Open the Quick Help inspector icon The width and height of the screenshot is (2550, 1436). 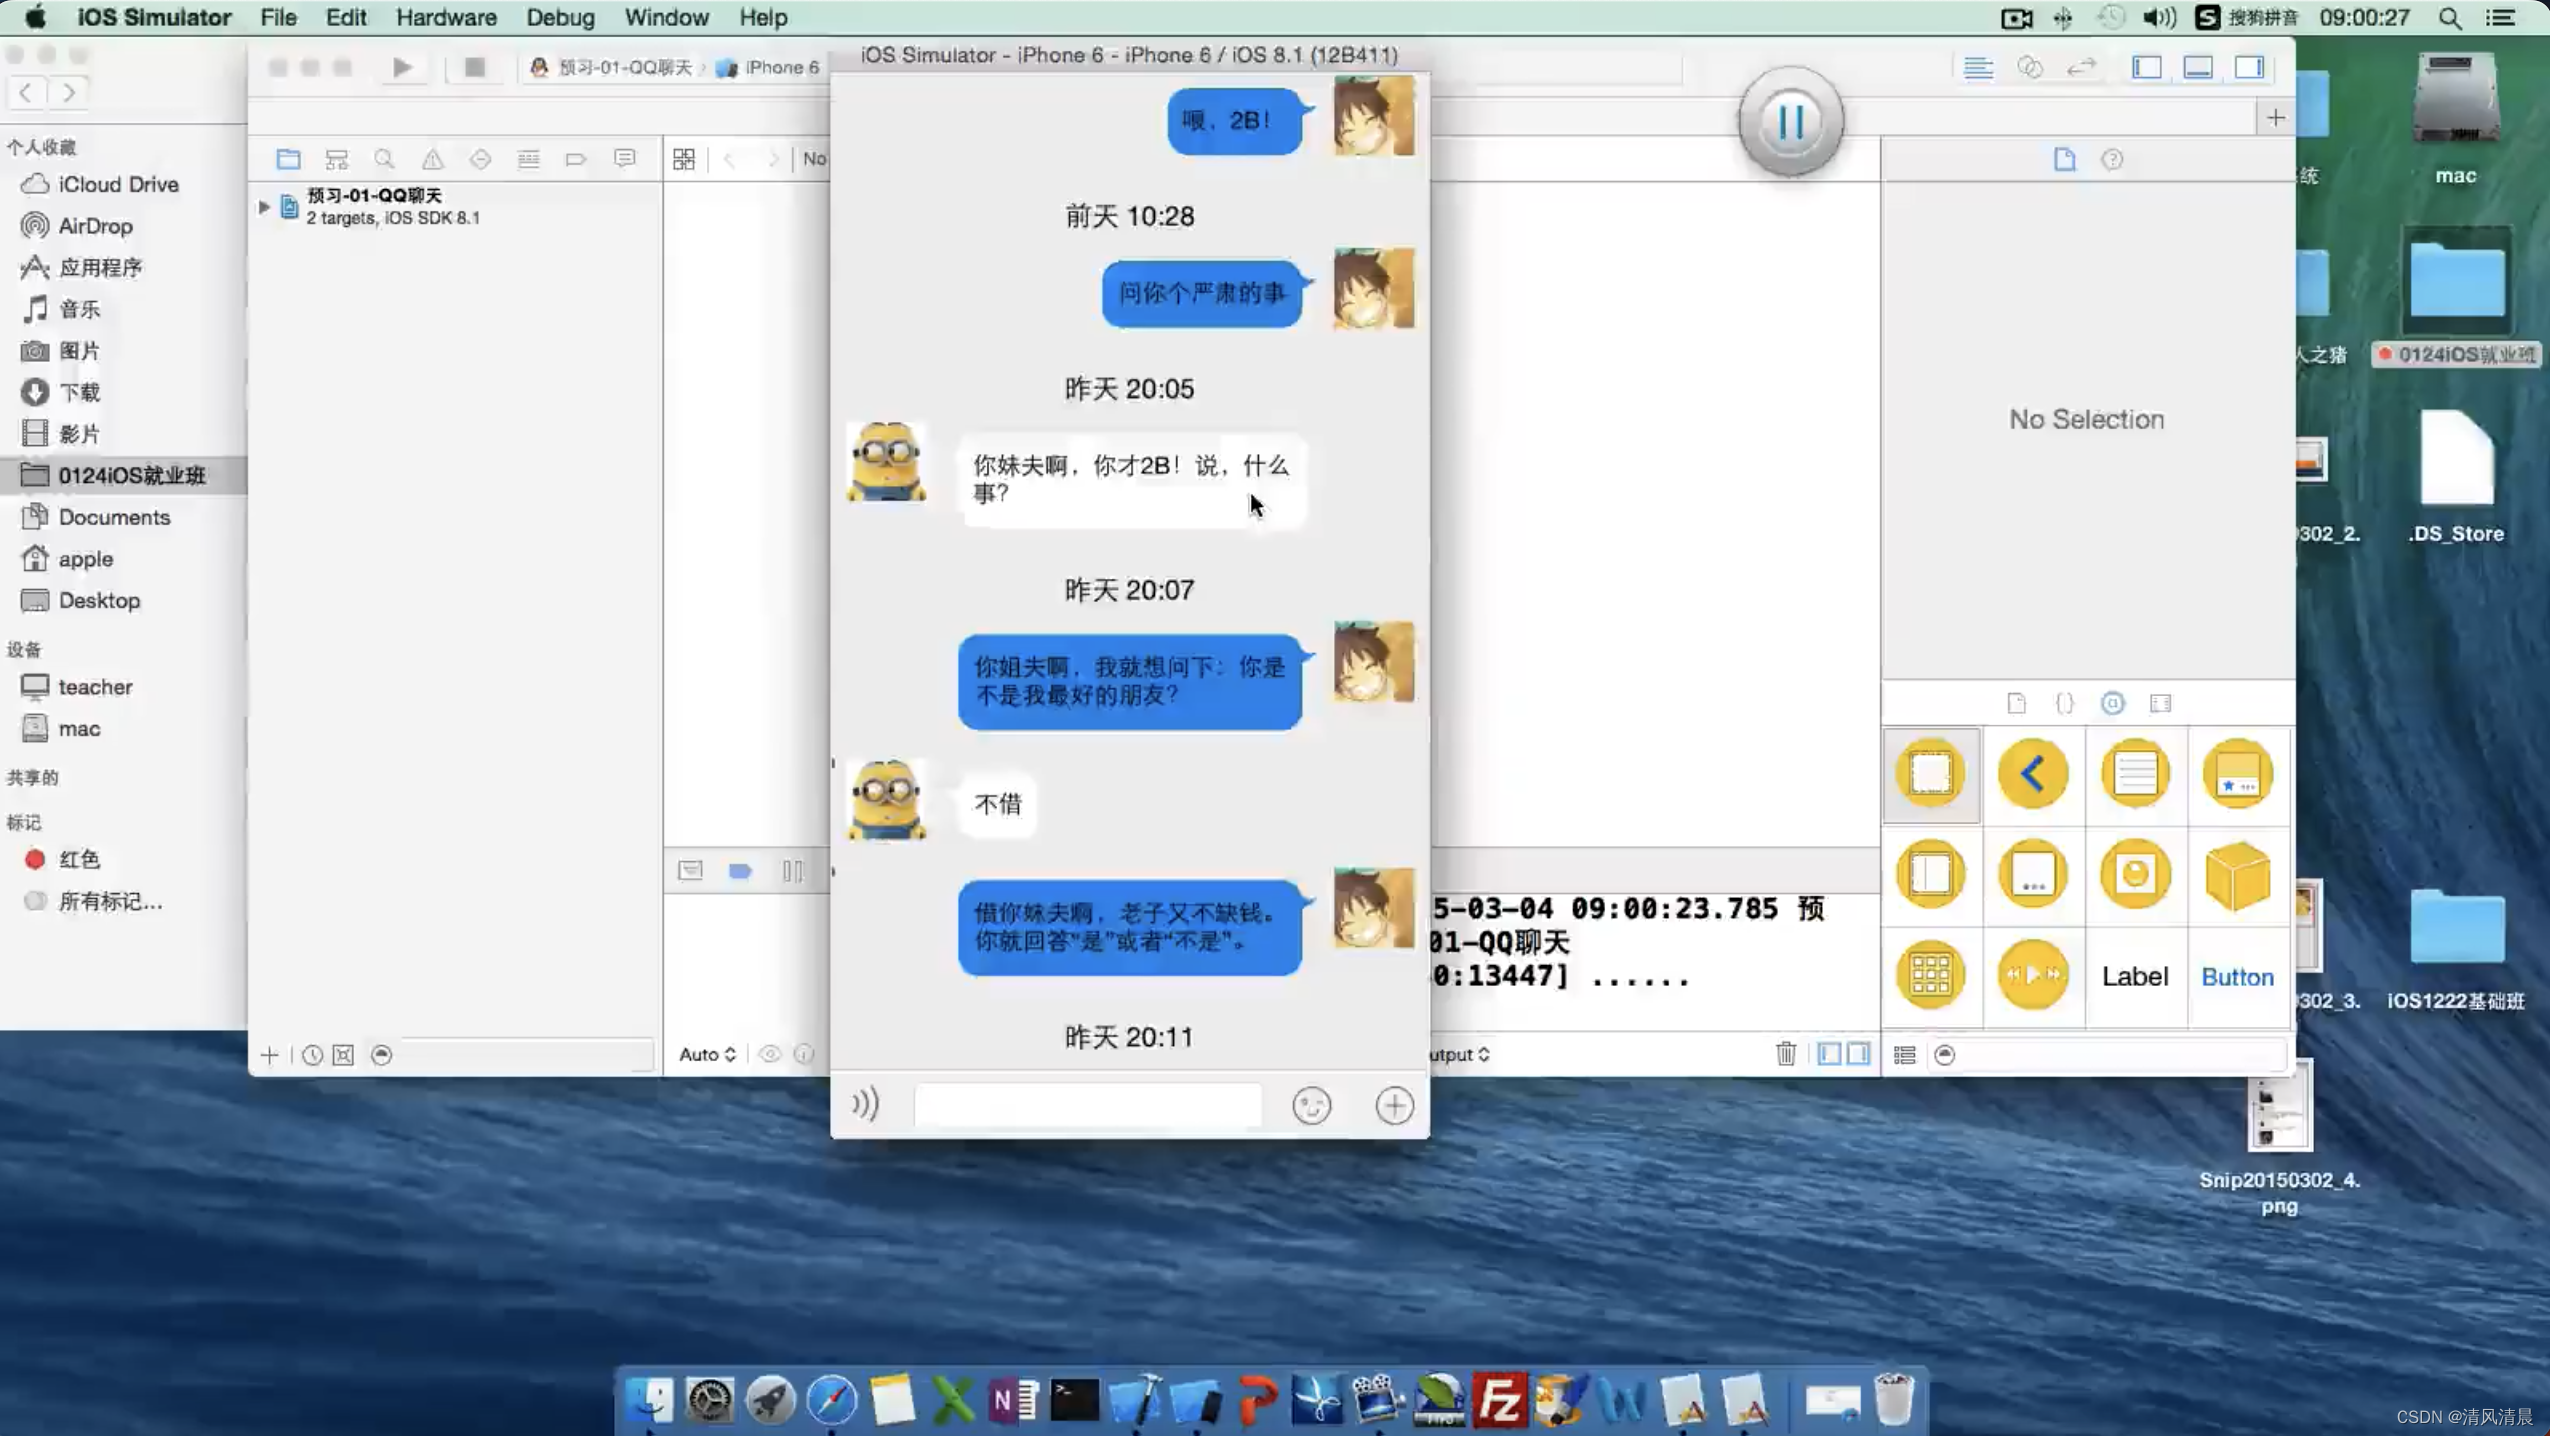point(2112,159)
